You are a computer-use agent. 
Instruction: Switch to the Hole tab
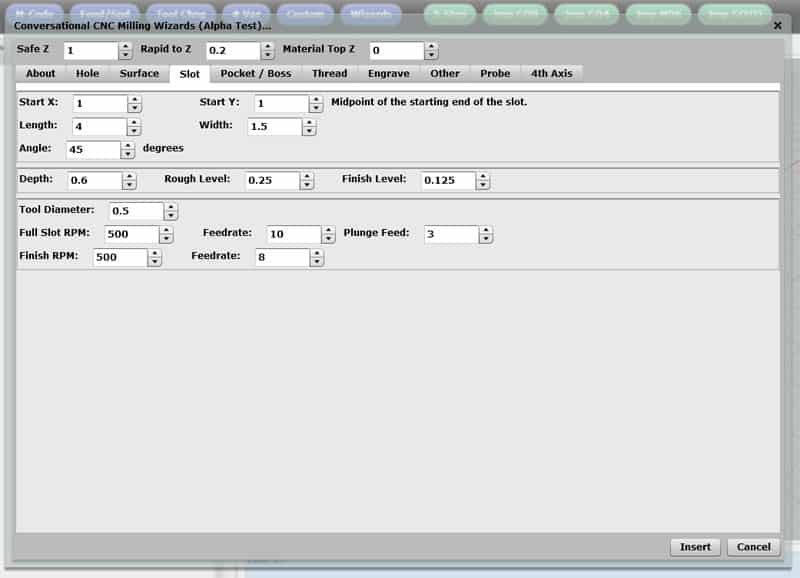pos(86,73)
